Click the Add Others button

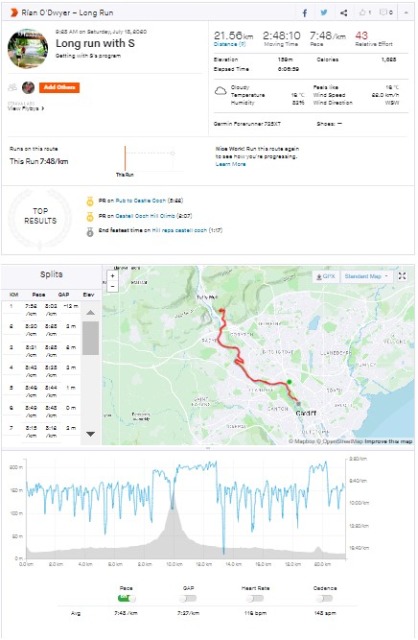(60, 87)
